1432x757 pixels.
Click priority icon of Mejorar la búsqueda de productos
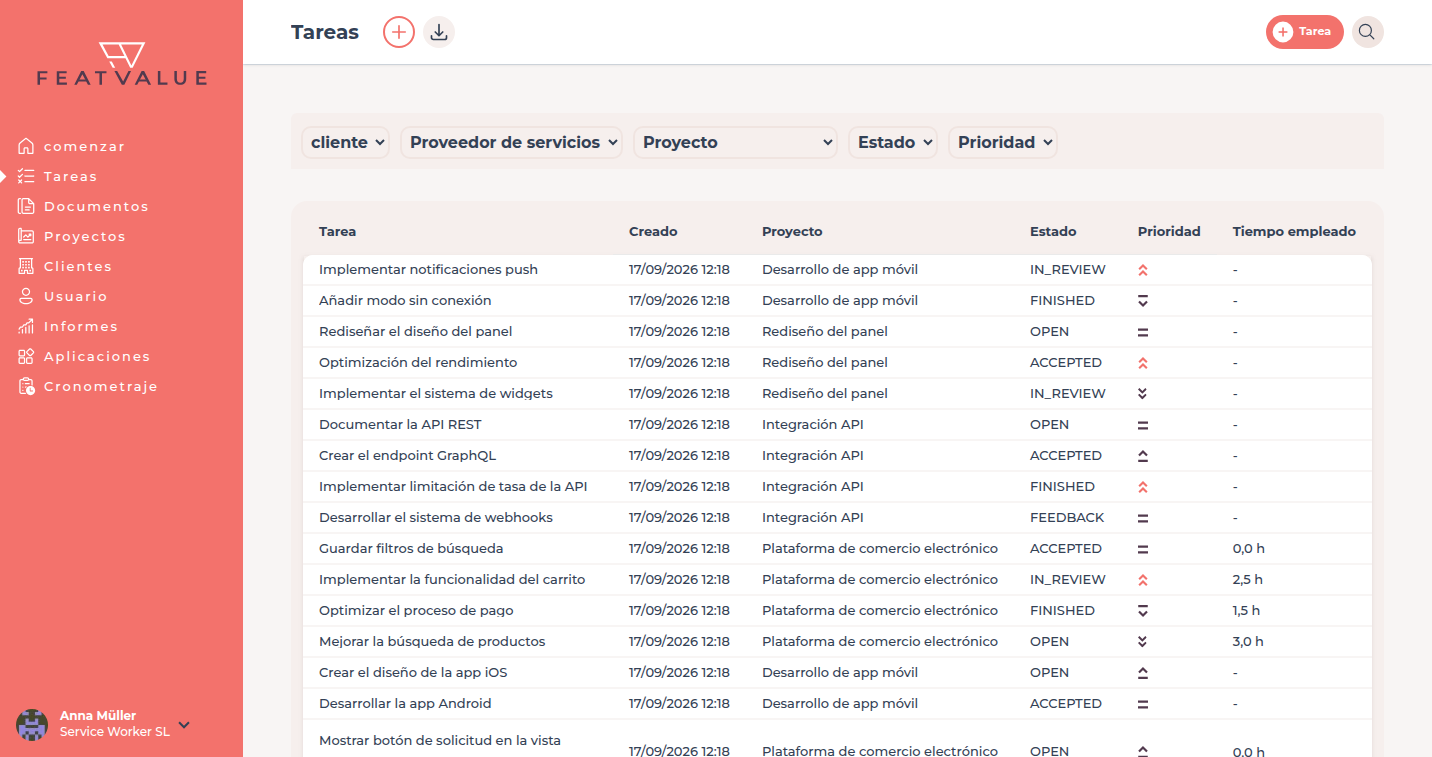(1143, 642)
